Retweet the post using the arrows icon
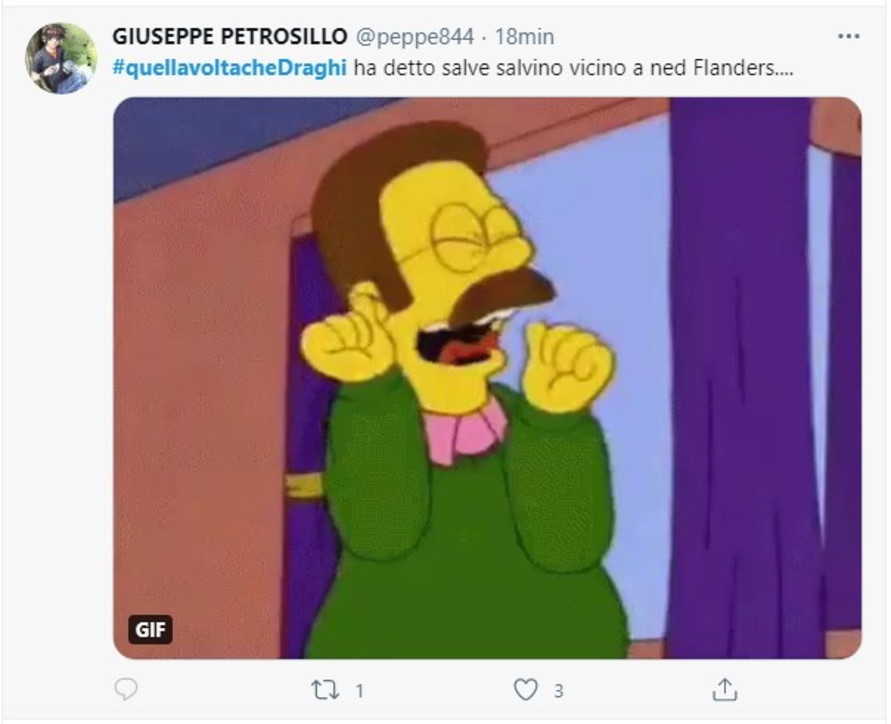The width and height of the screenshot is (891, 724). (325, 690)
